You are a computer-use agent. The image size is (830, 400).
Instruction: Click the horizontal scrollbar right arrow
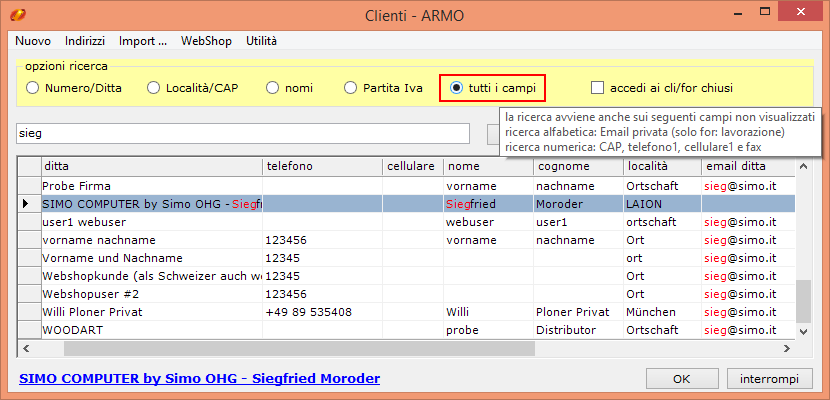pyautogui.click(x=787, y=348)
